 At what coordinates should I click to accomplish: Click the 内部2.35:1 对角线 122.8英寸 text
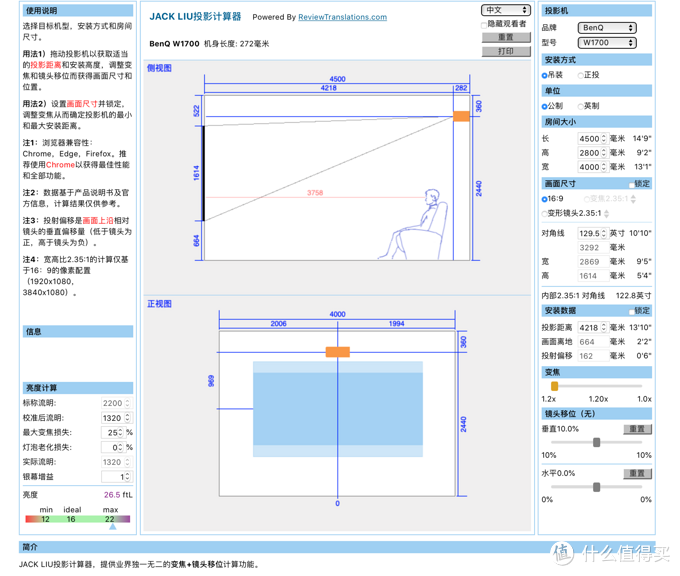[x=596, y=296]
